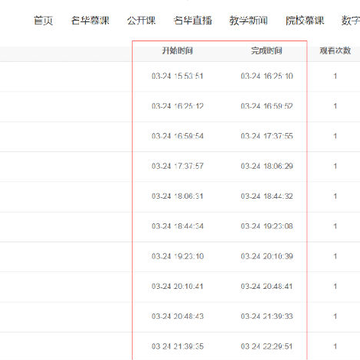
Task: Open the 公开课 navigation item
Action: pyautogui.click(x=141, y=21)
